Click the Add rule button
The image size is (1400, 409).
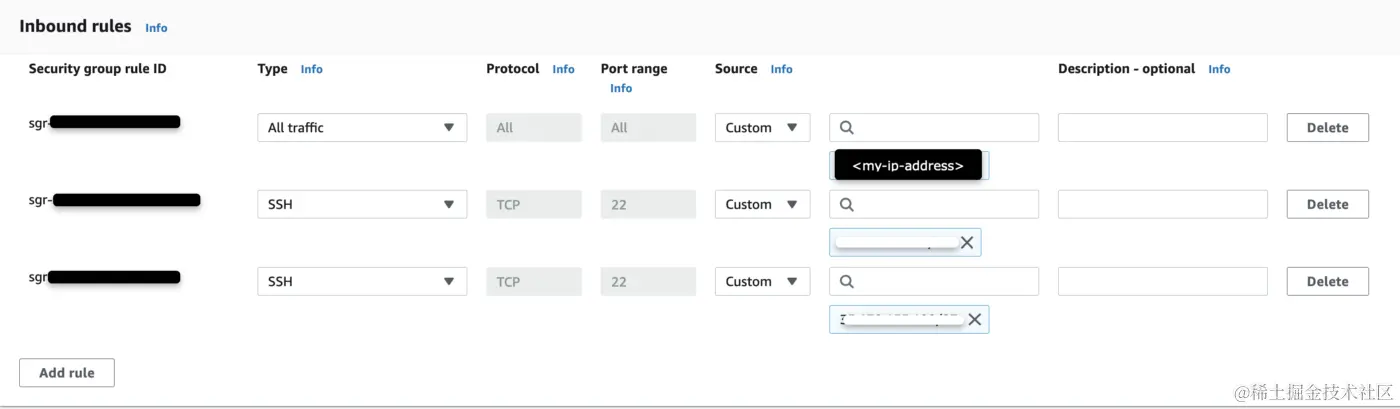pos(67,373)
